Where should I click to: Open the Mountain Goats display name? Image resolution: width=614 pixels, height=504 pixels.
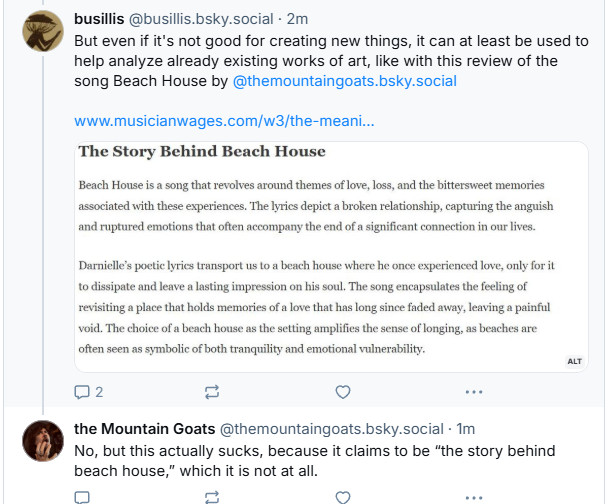tap(144, 429)
